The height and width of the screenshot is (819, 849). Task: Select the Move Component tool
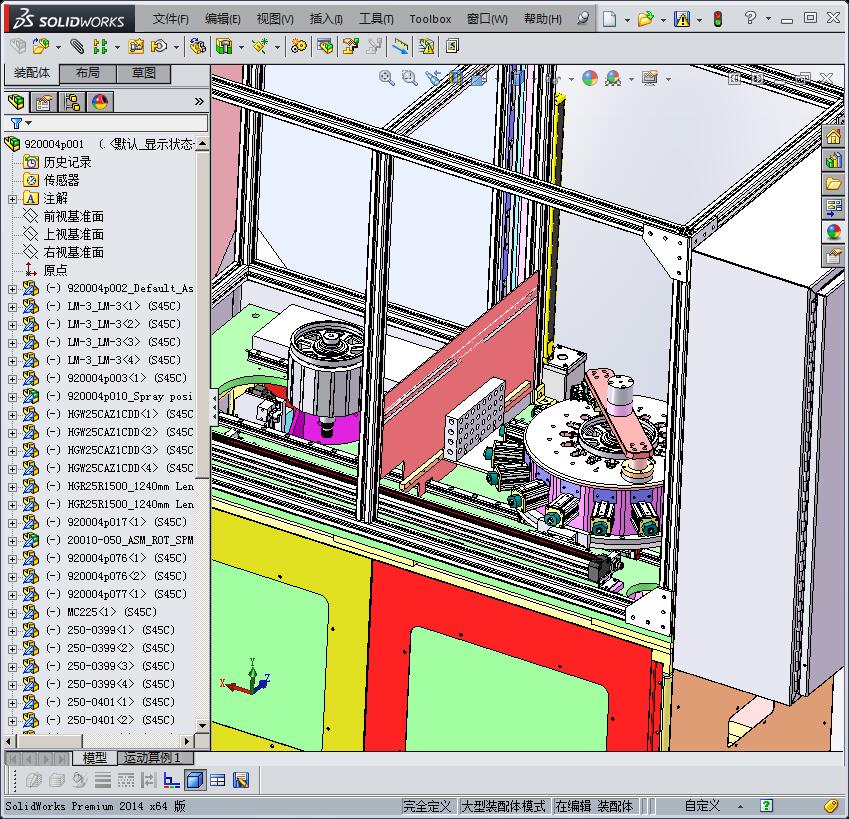coord(159,47)
